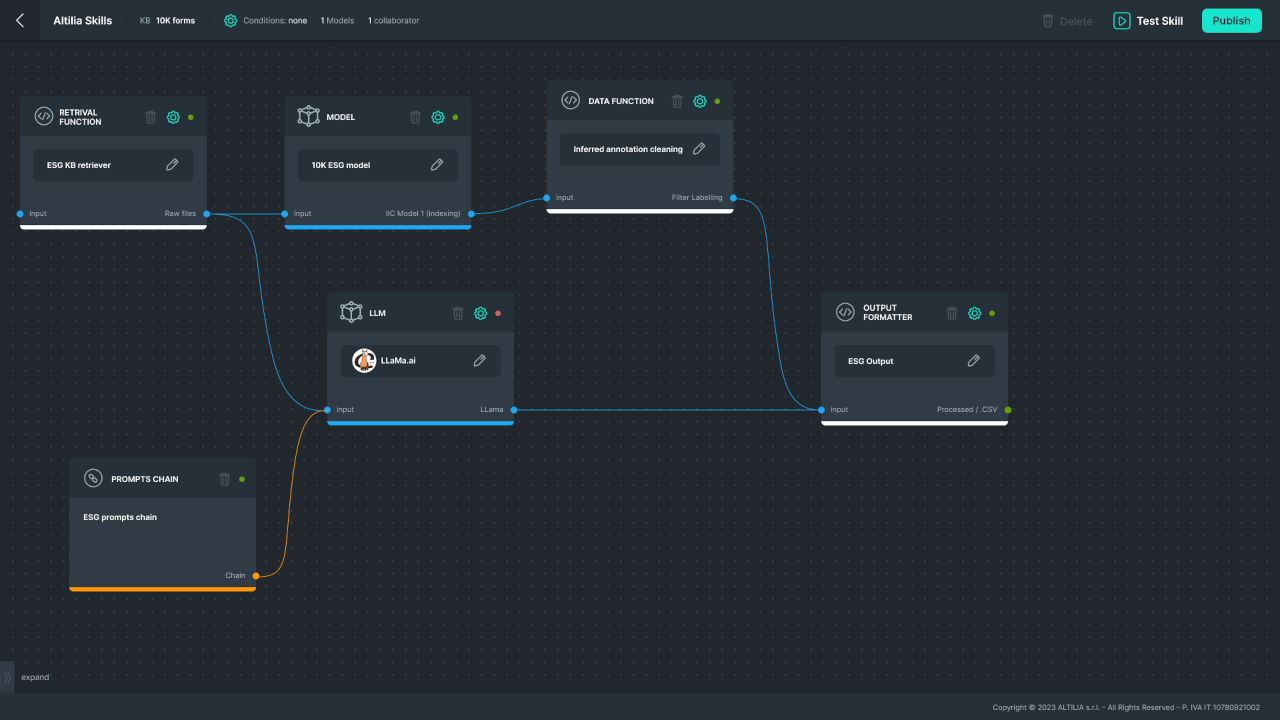Delete the Retrieval Function node
1280x720 pixels.
click(151, 117)
